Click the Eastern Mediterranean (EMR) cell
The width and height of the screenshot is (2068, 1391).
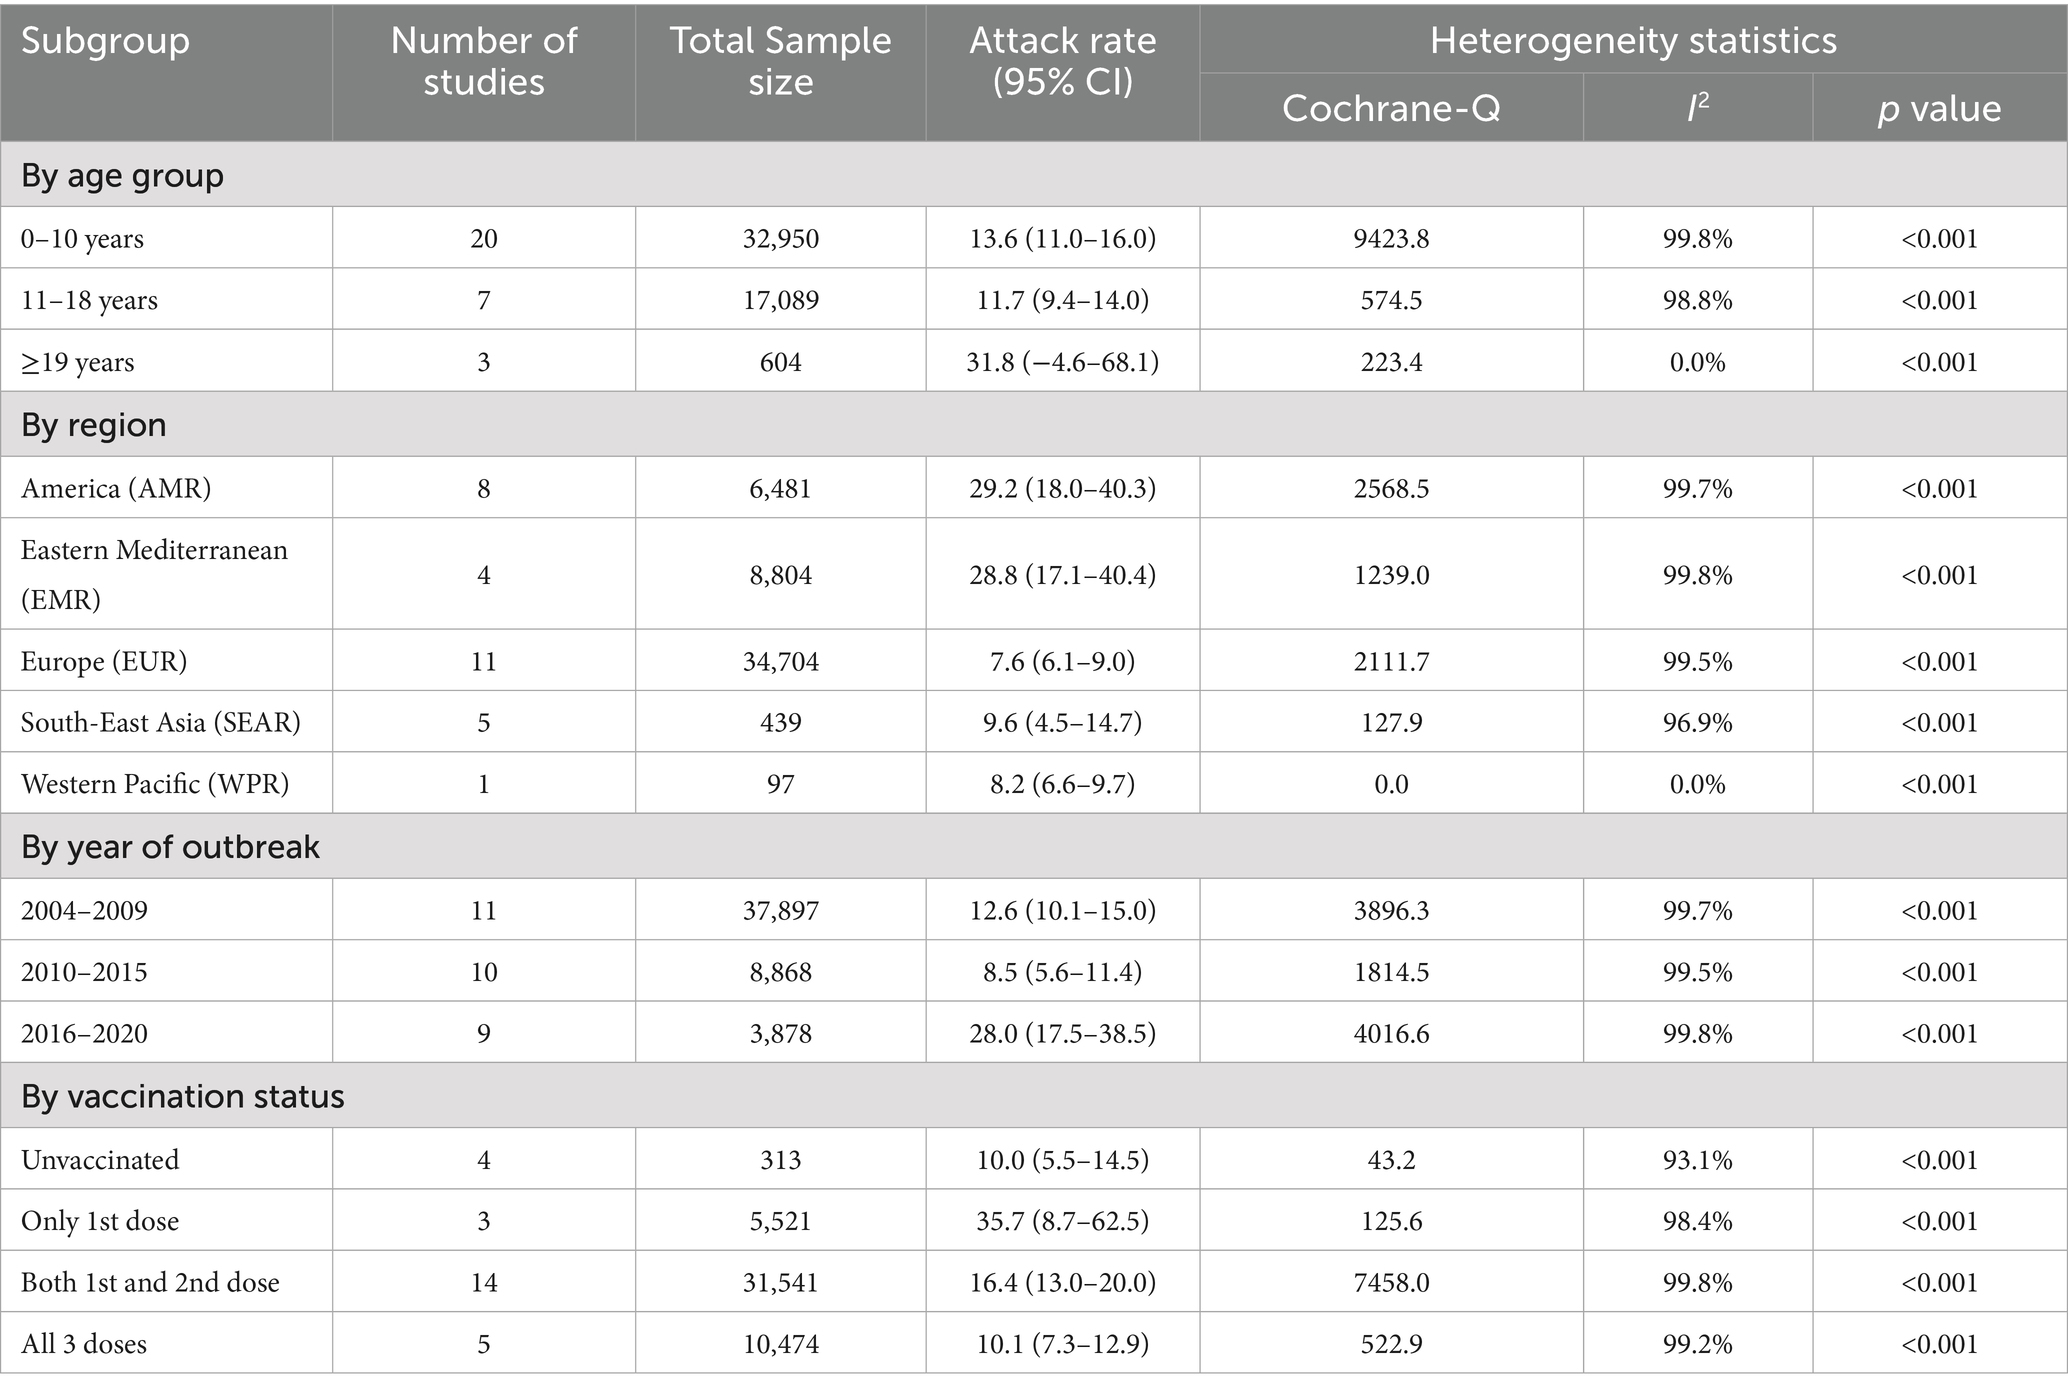click(x=154, y=574)
